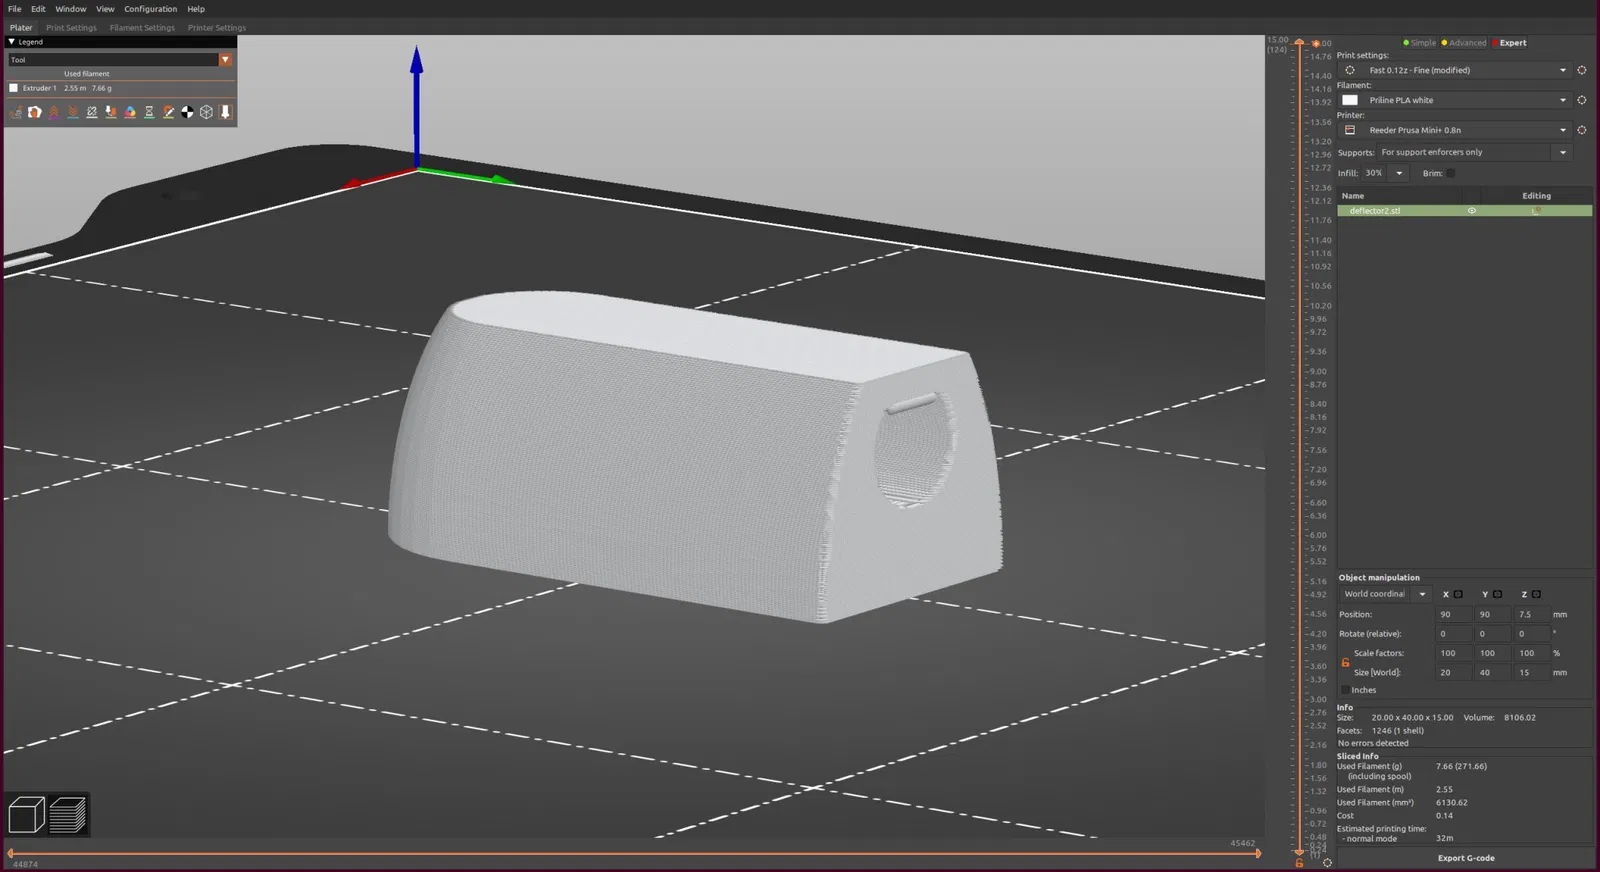This screenshot has height=872, width=1600.
Task: Toggle travel moves visibility in legend toolbar
Action: (x=16, y=112)
